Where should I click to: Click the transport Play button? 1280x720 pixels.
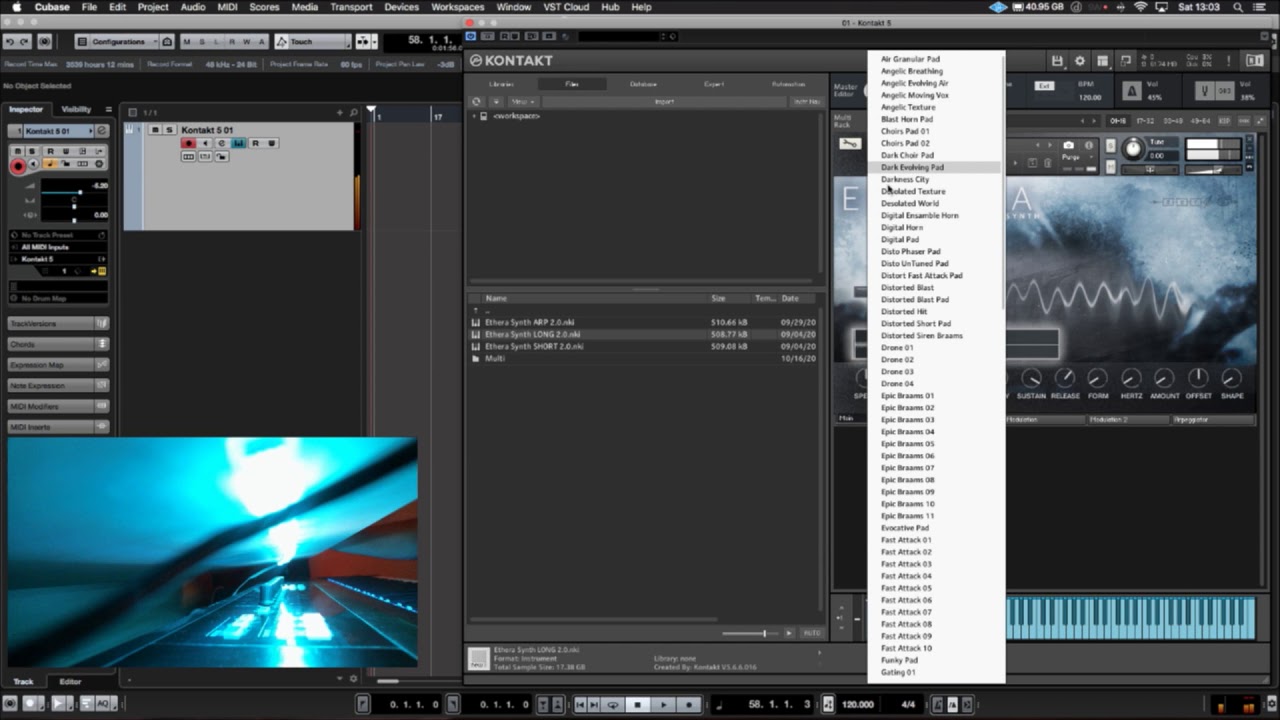663,705
